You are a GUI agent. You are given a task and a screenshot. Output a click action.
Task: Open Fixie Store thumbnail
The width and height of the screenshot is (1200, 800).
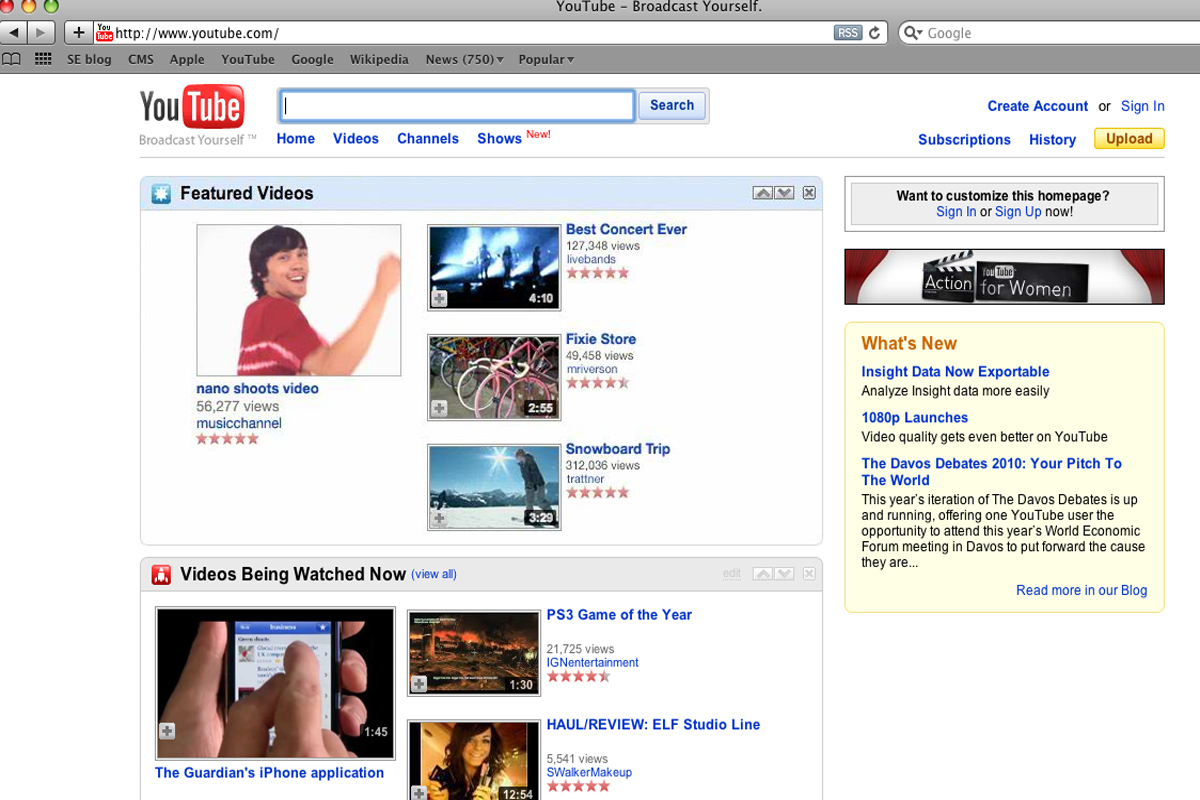pyautogui.click(x=494, y=377)
